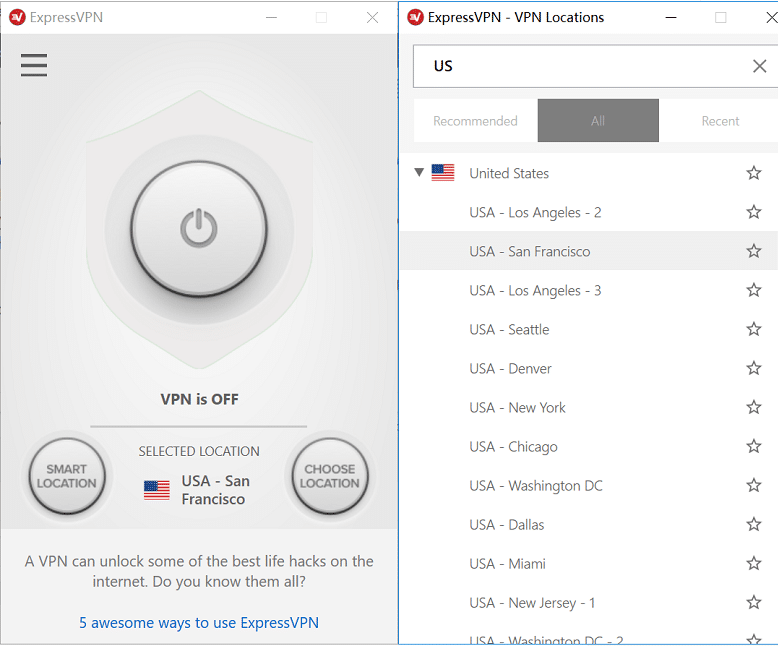Star USA - San Francisco
The image size is (778, 646).
(754, 251)
